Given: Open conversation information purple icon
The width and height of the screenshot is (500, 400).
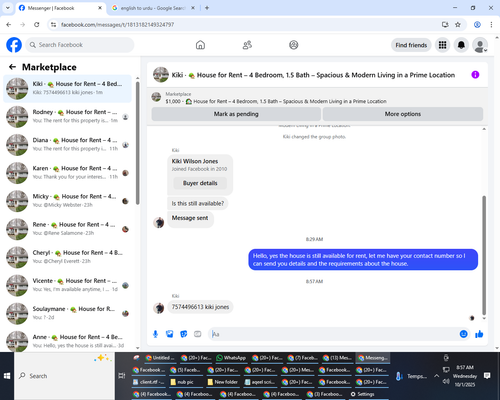Looking at the screenshot, I should 475,75.
